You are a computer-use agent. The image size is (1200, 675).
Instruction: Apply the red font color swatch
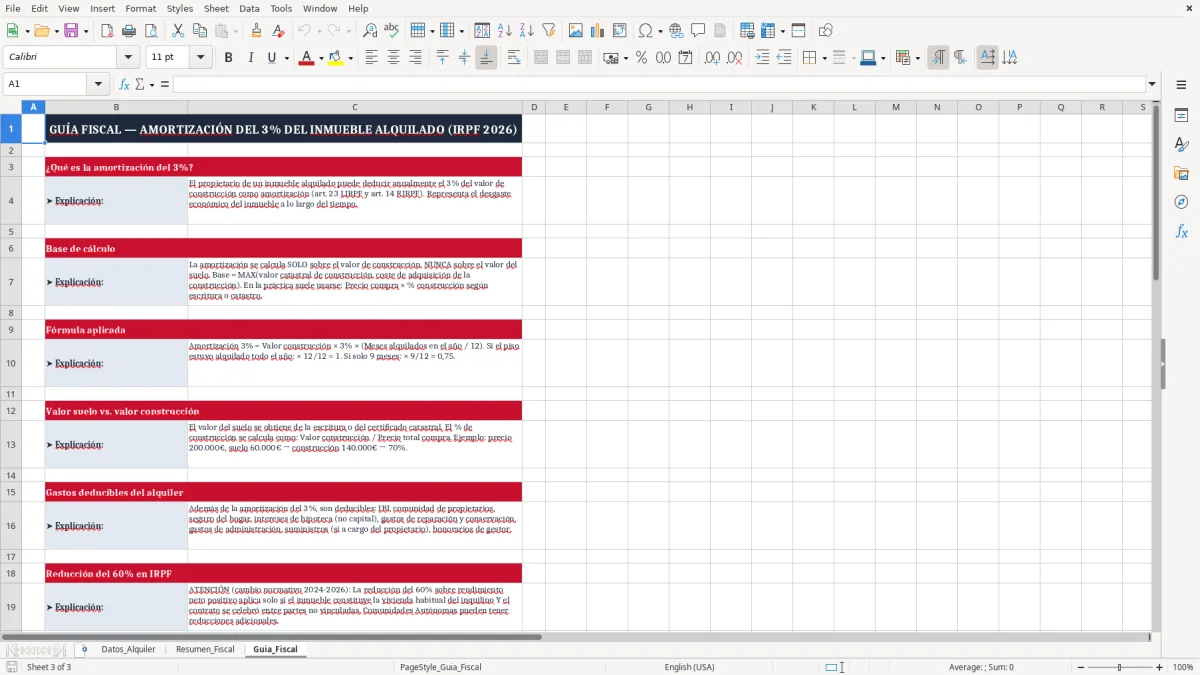coord(306,58)
